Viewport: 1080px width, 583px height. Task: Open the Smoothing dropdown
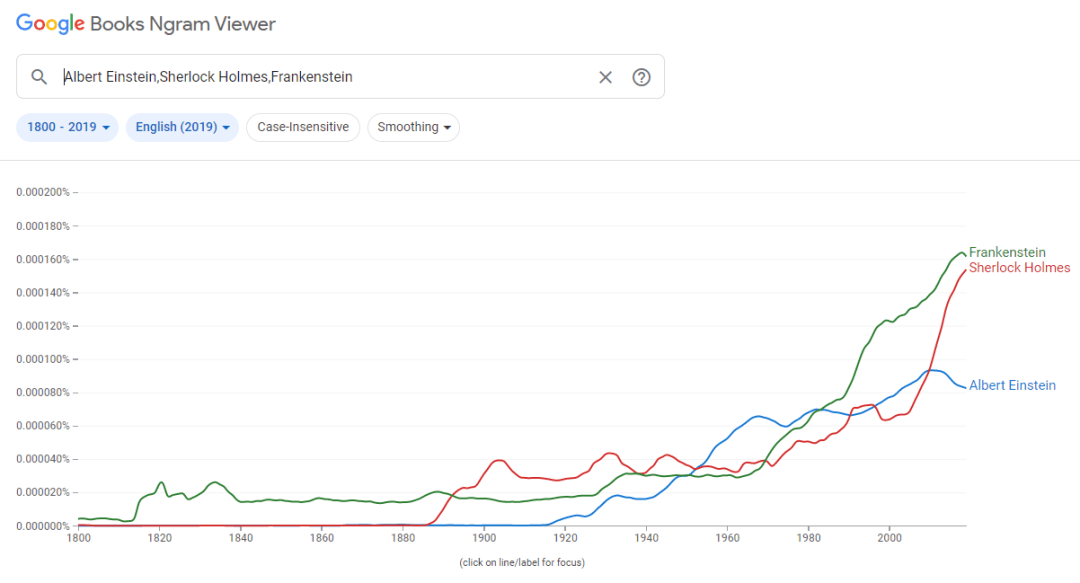tap(413, 127)
